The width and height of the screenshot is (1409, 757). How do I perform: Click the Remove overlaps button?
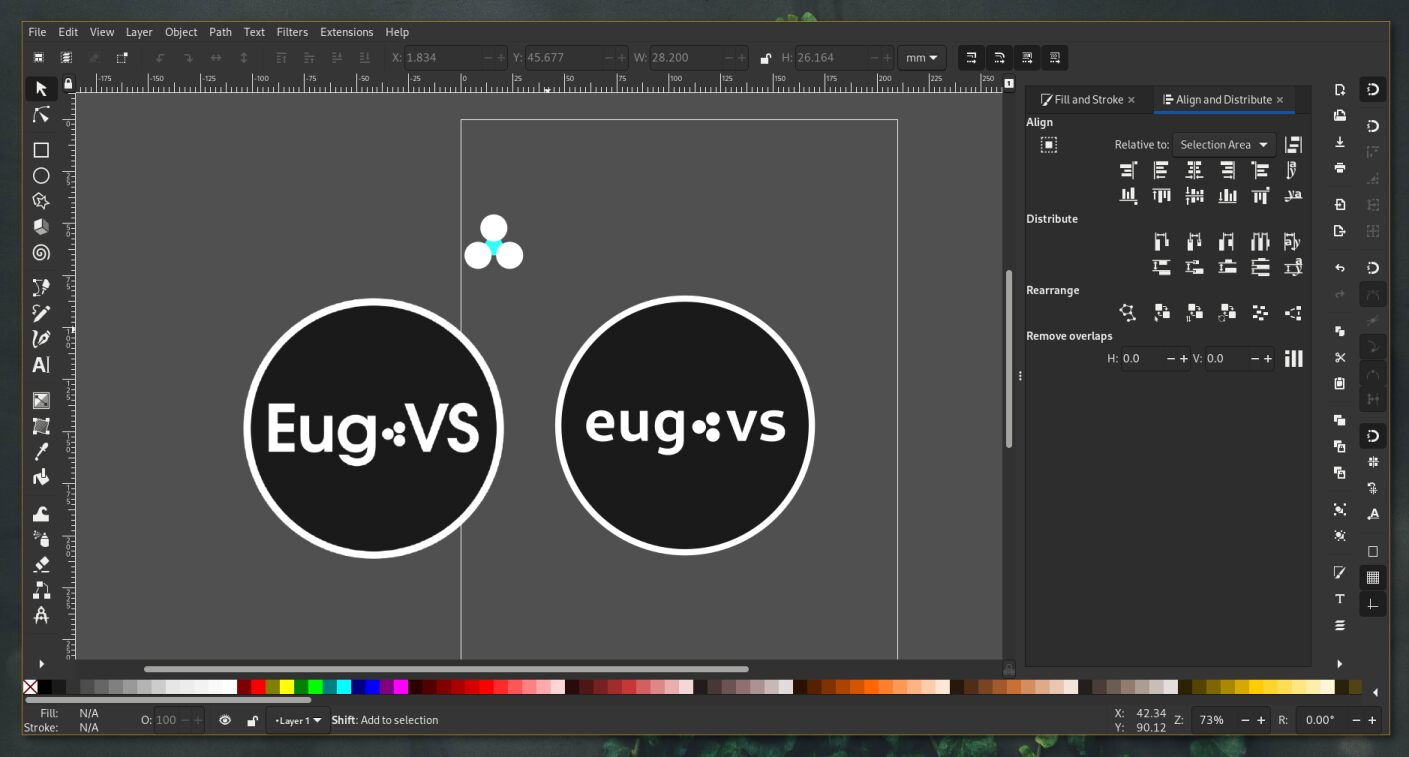[x=1293, y=358]
